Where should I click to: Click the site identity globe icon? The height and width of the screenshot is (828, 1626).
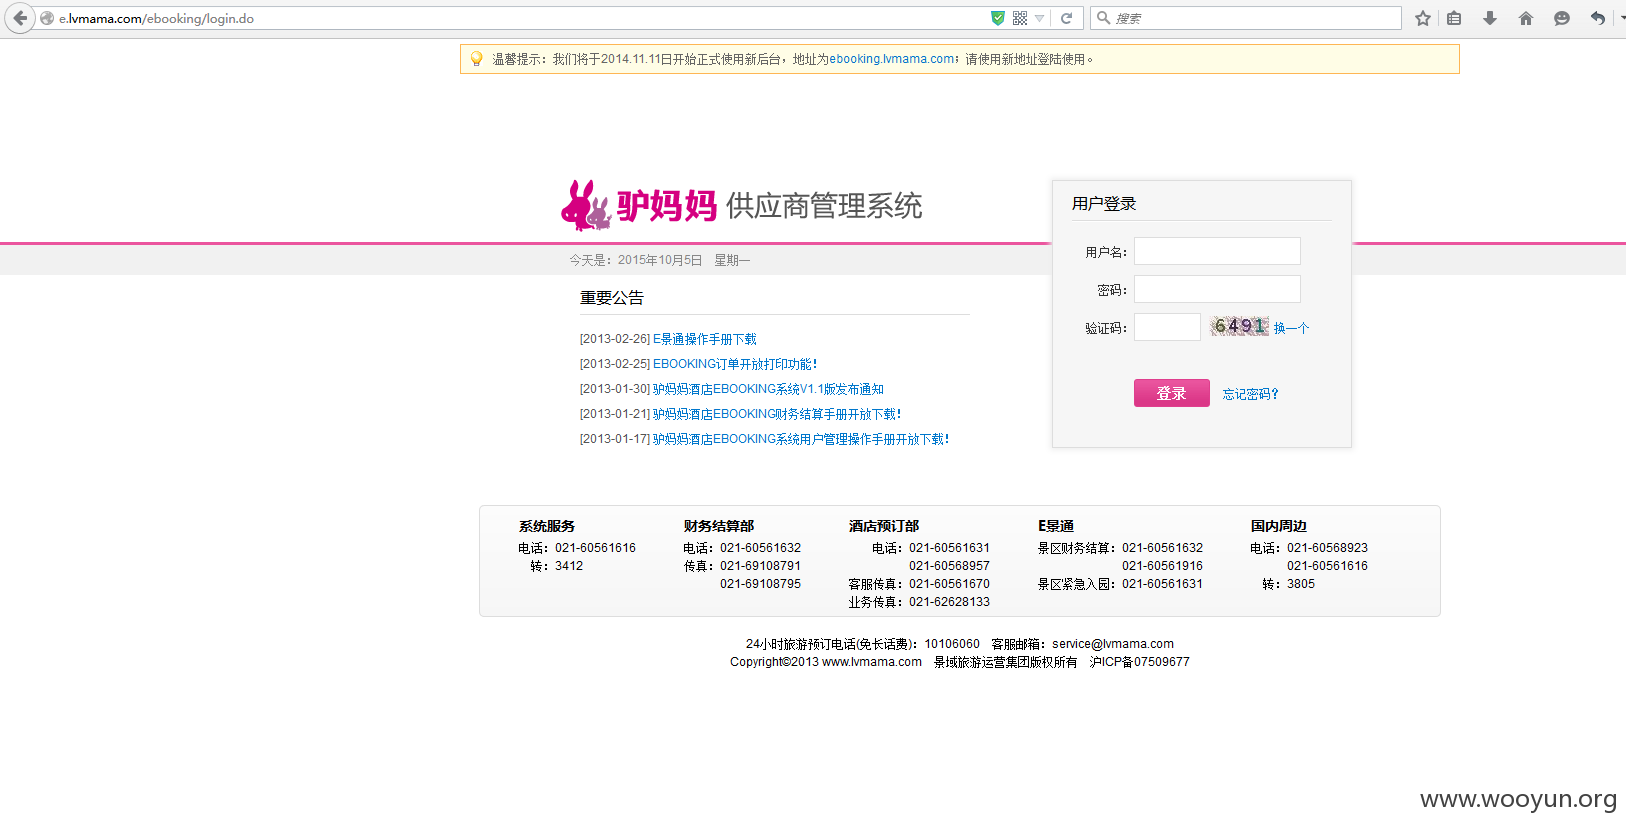(47, 18)
